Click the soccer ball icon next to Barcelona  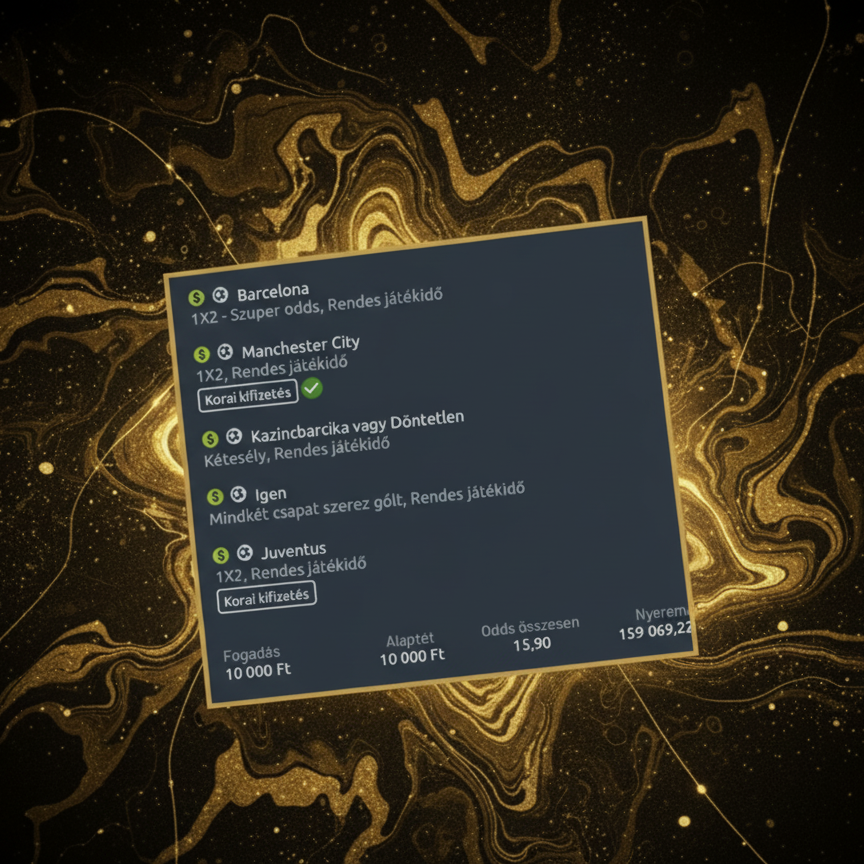tap(220, 295)
